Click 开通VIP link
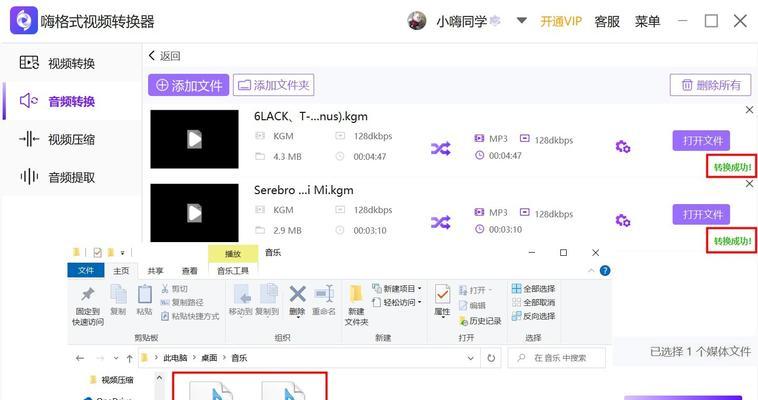The width and height of the screenshot is (758, 400). 561,21
